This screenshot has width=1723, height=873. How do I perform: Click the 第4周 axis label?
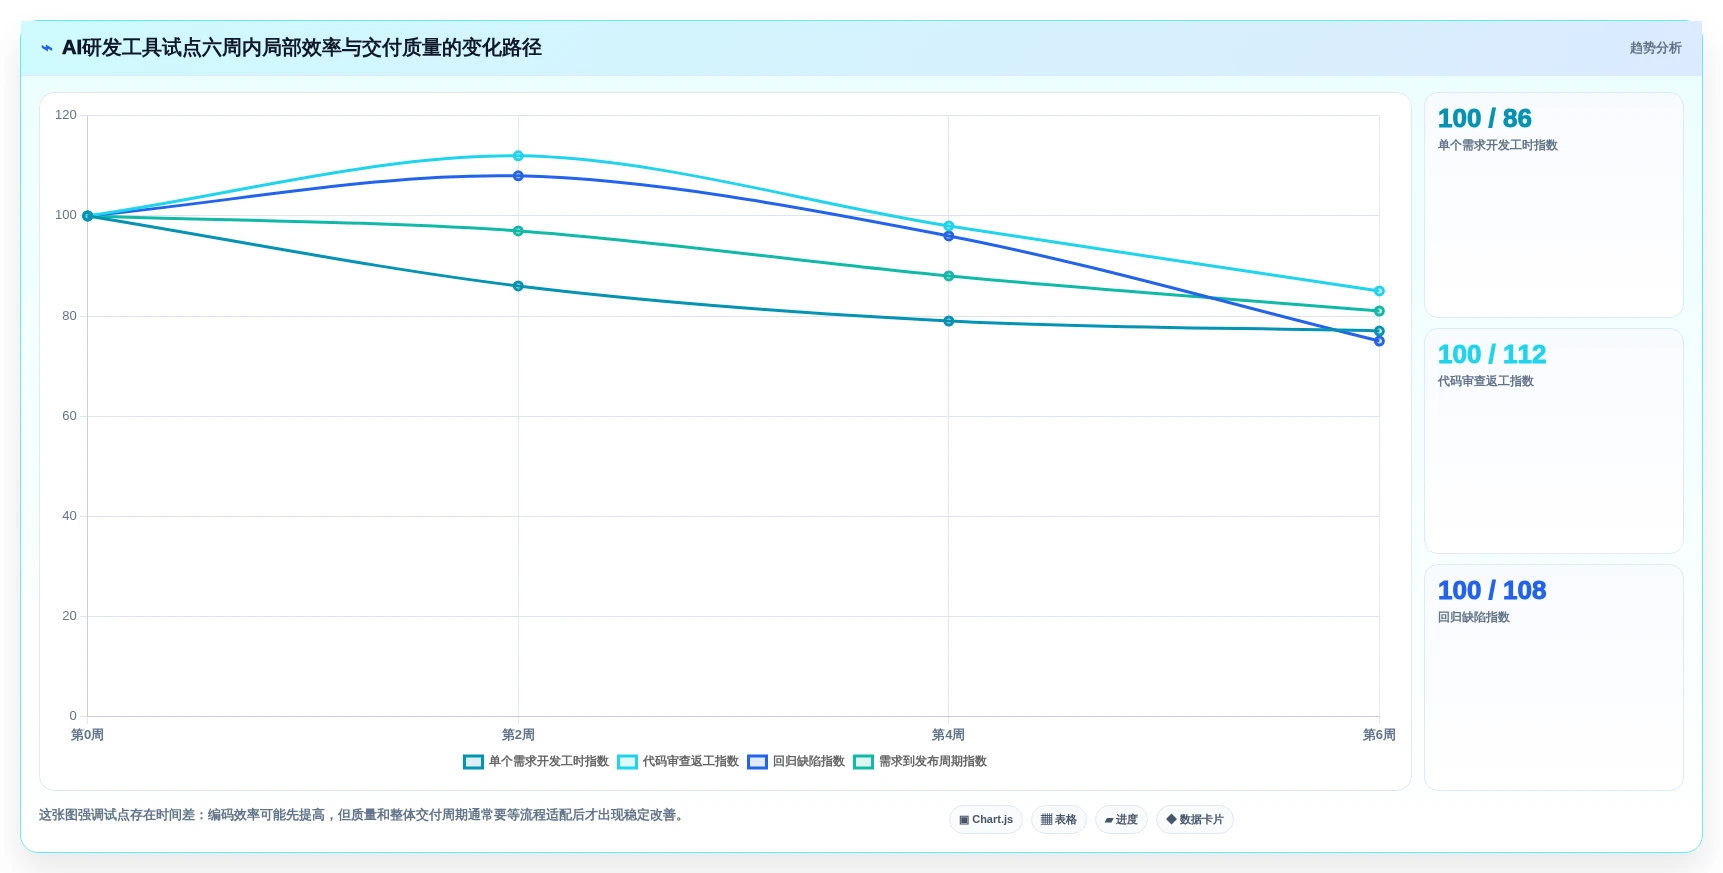click(x=948, y=735)
